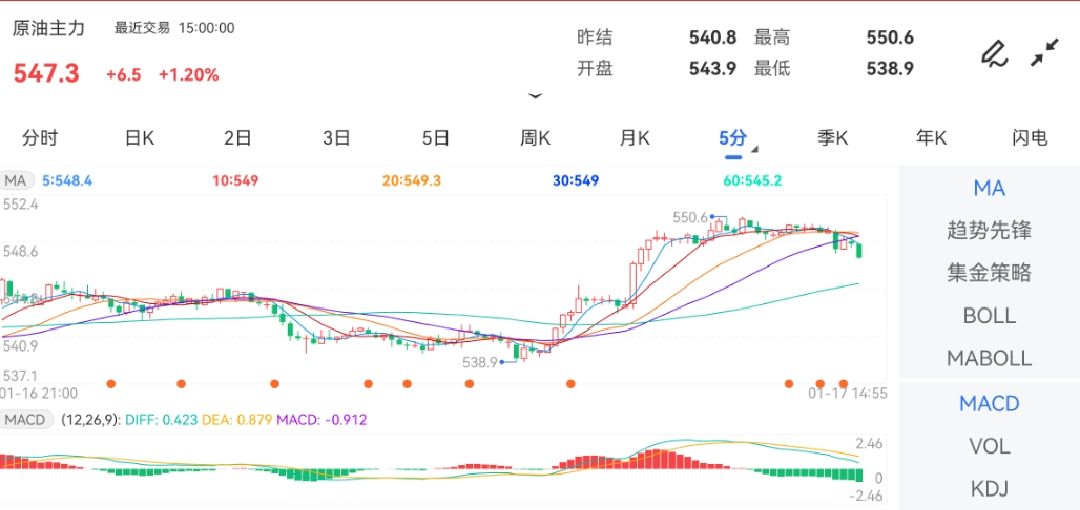This screenshot has height=510, width=1080.
Task: Switch to the 分时 chart tab
Action: tap(40, 138)
